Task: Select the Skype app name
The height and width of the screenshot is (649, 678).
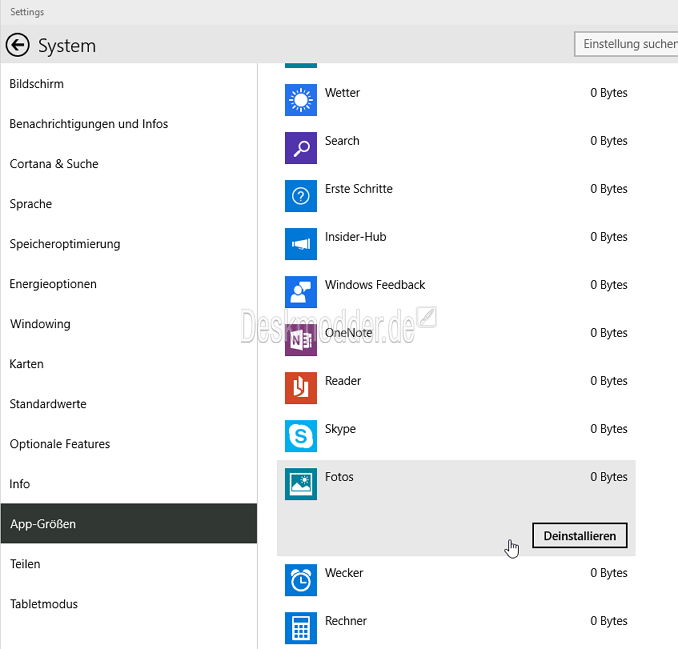Action: [x=340, y=428]
